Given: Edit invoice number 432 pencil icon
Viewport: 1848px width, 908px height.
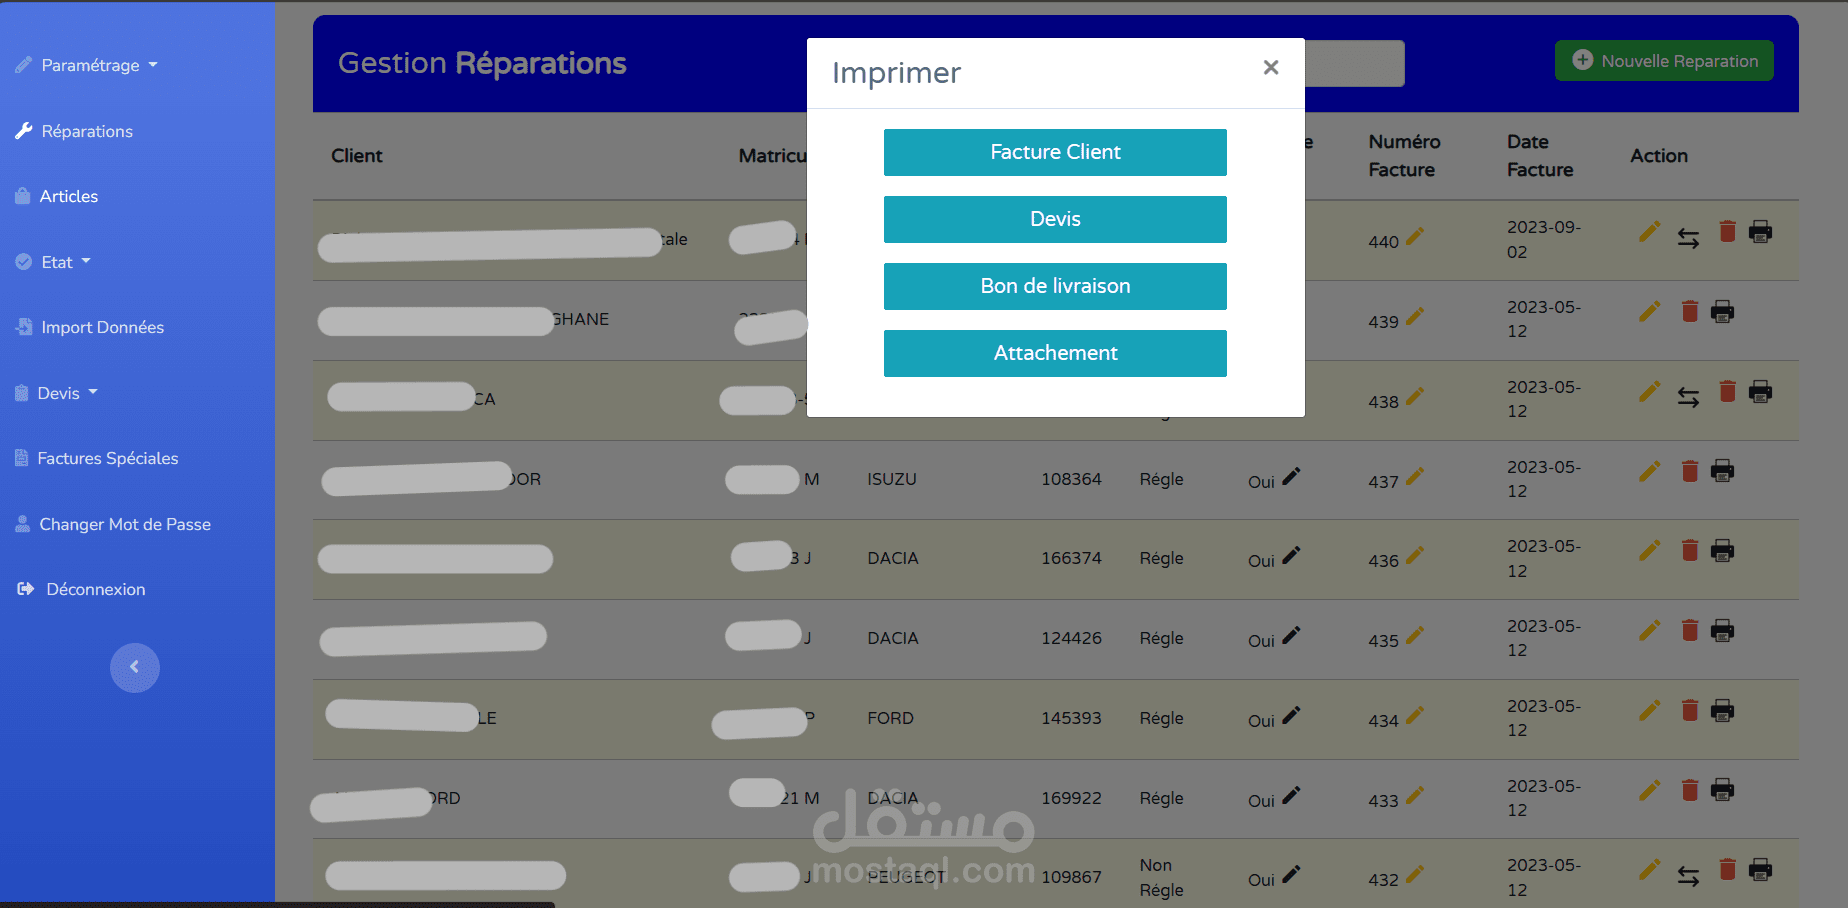Looking at the screenshot, I should (1415, 875).
